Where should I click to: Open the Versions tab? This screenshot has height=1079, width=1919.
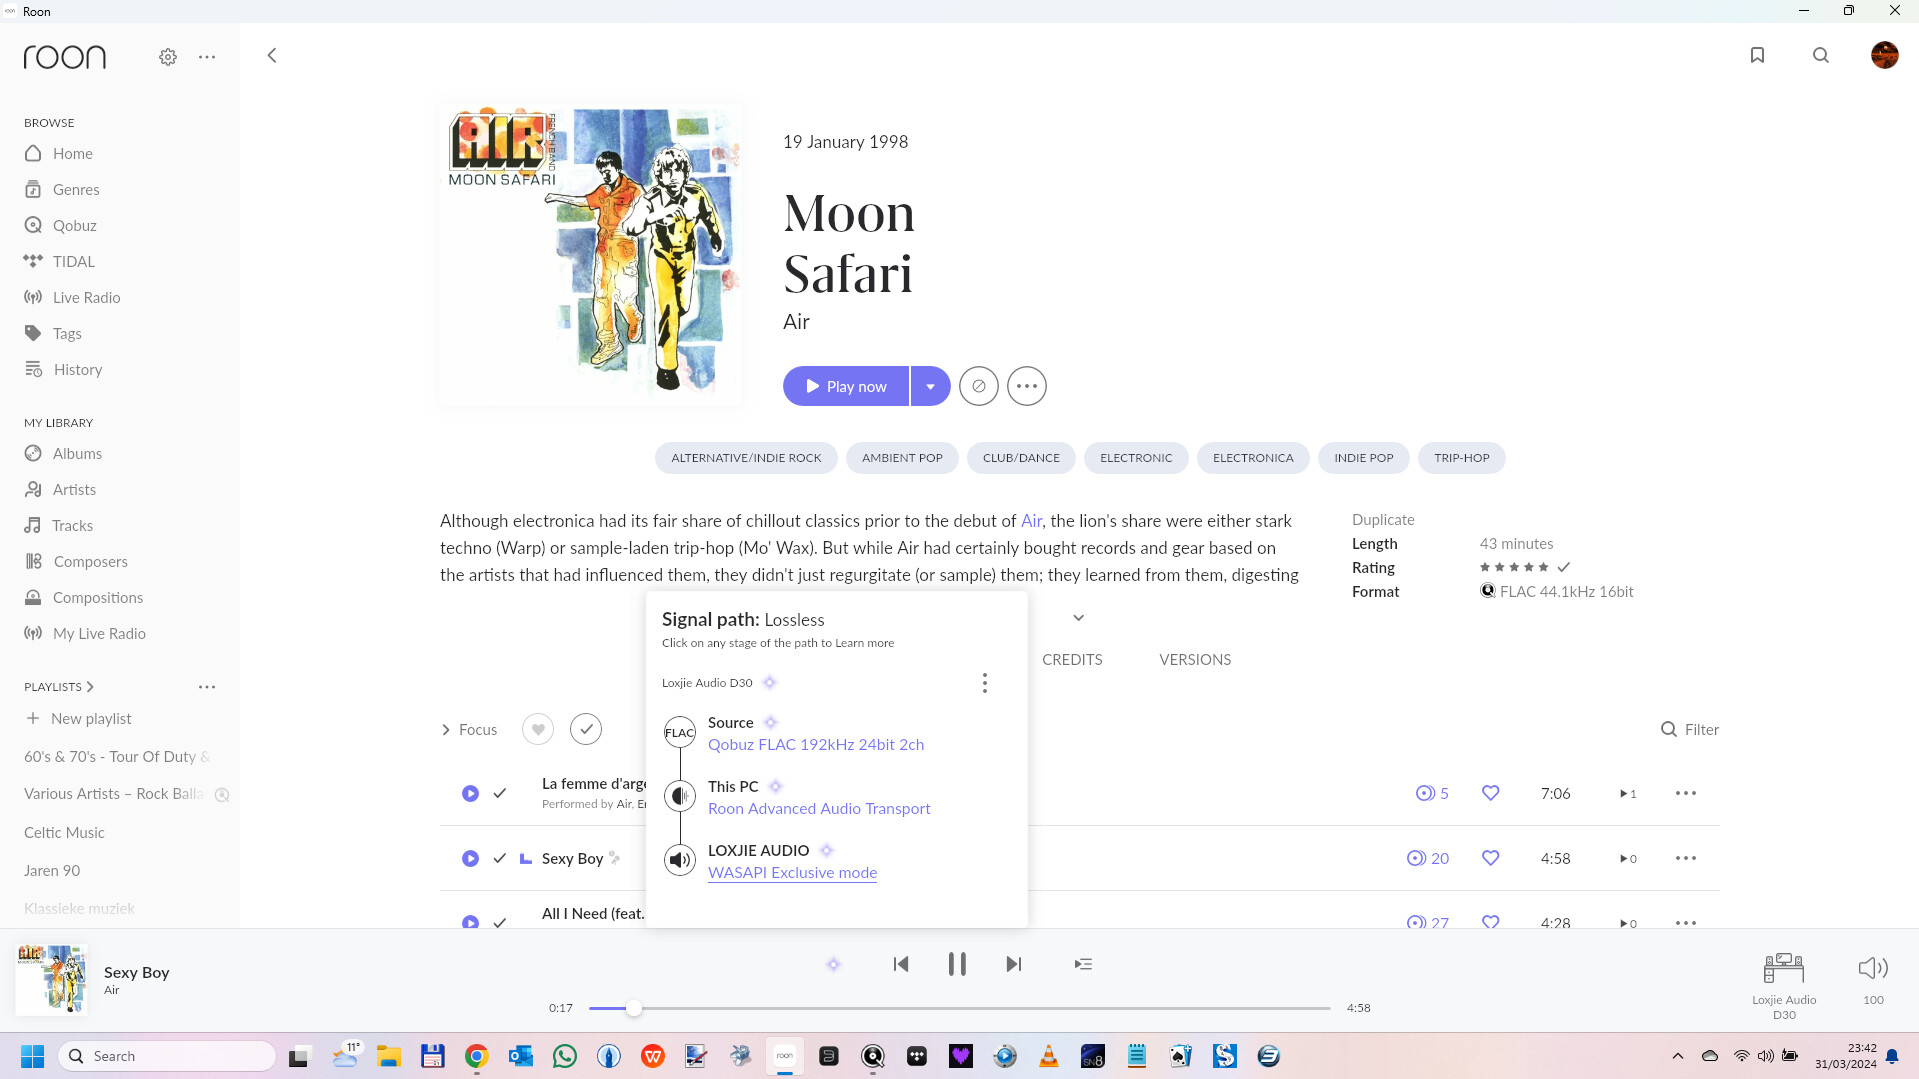[x=1195, y=660]
